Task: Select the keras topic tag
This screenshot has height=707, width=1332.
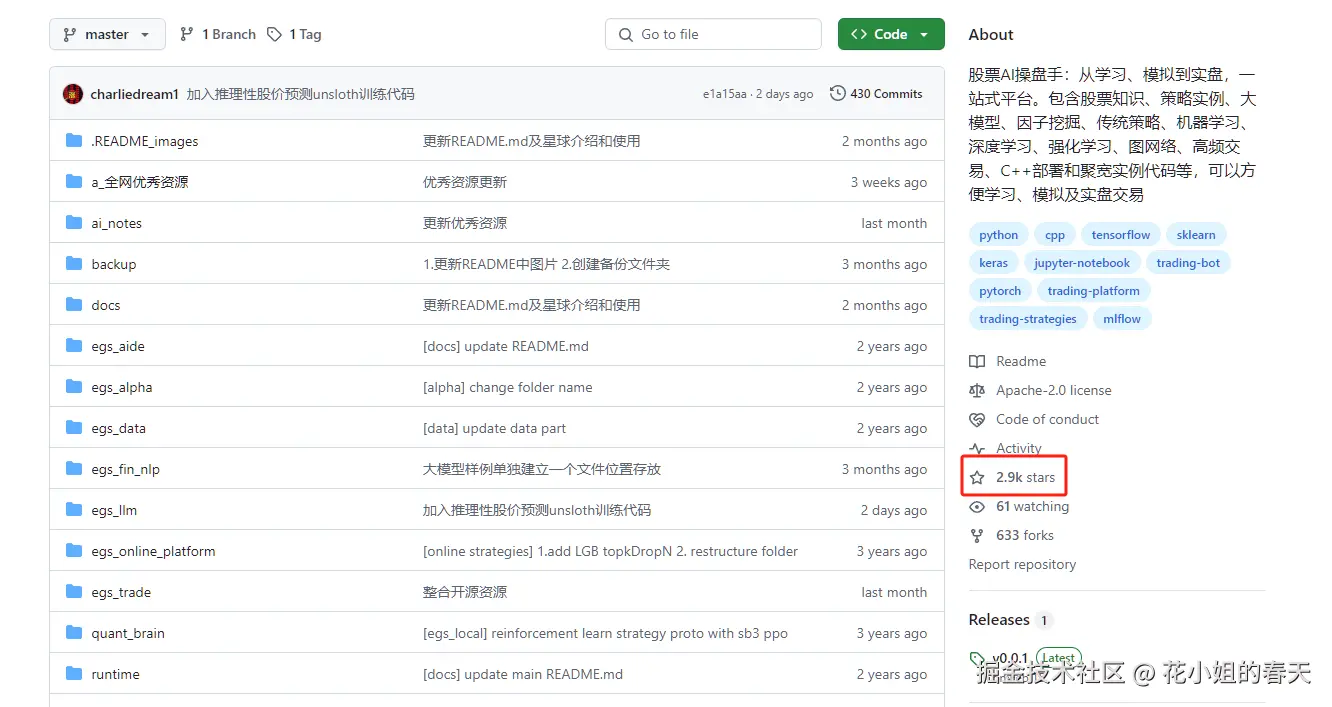Action: click(x=994, y=263)
